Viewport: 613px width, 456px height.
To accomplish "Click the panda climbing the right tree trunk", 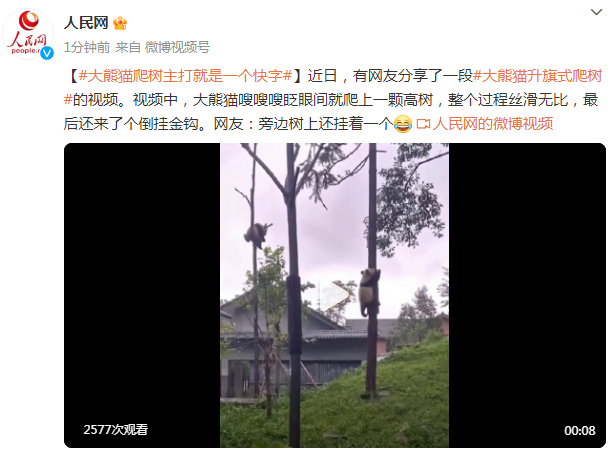I will coord(369,291).
